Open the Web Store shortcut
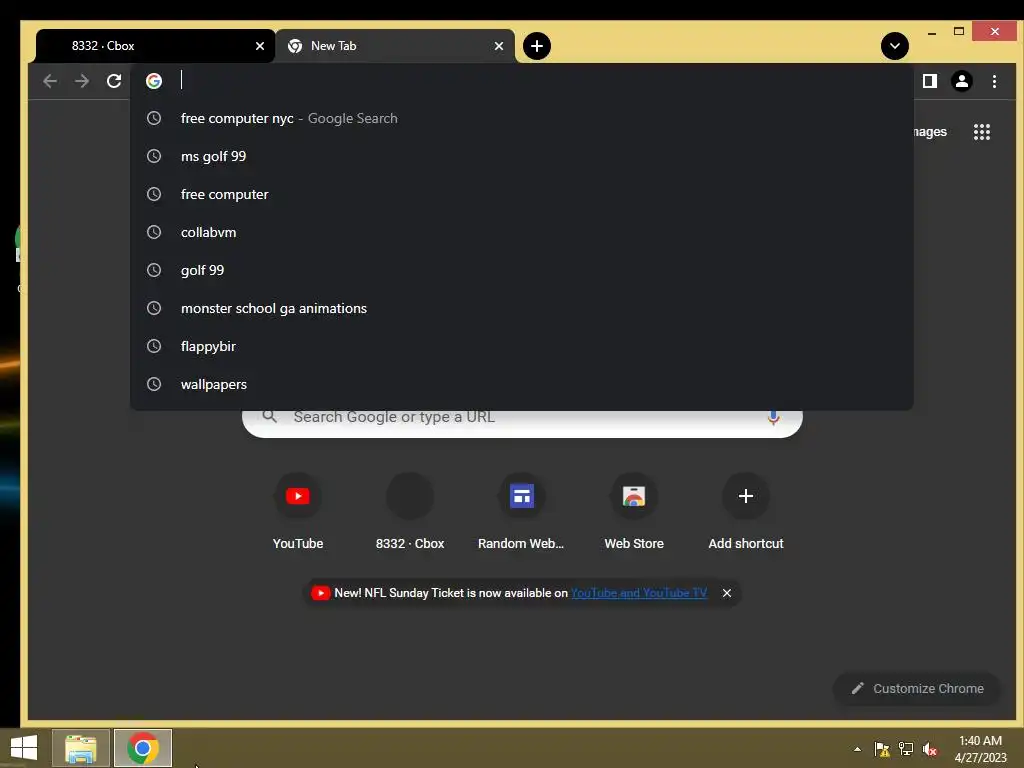 coord(633,512)
